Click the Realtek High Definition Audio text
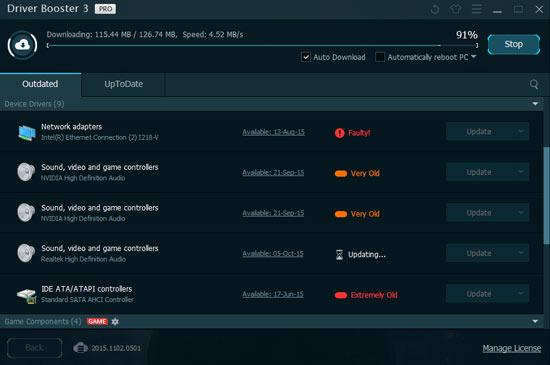550x365 pixels. click(83, 259)
